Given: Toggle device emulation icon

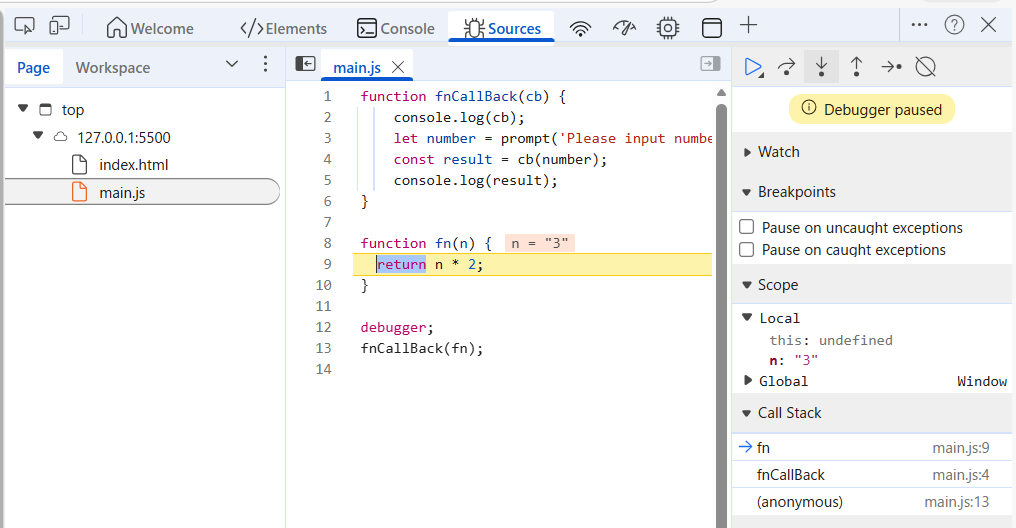Looking at the screenshot, I should [x=60, y=26].
